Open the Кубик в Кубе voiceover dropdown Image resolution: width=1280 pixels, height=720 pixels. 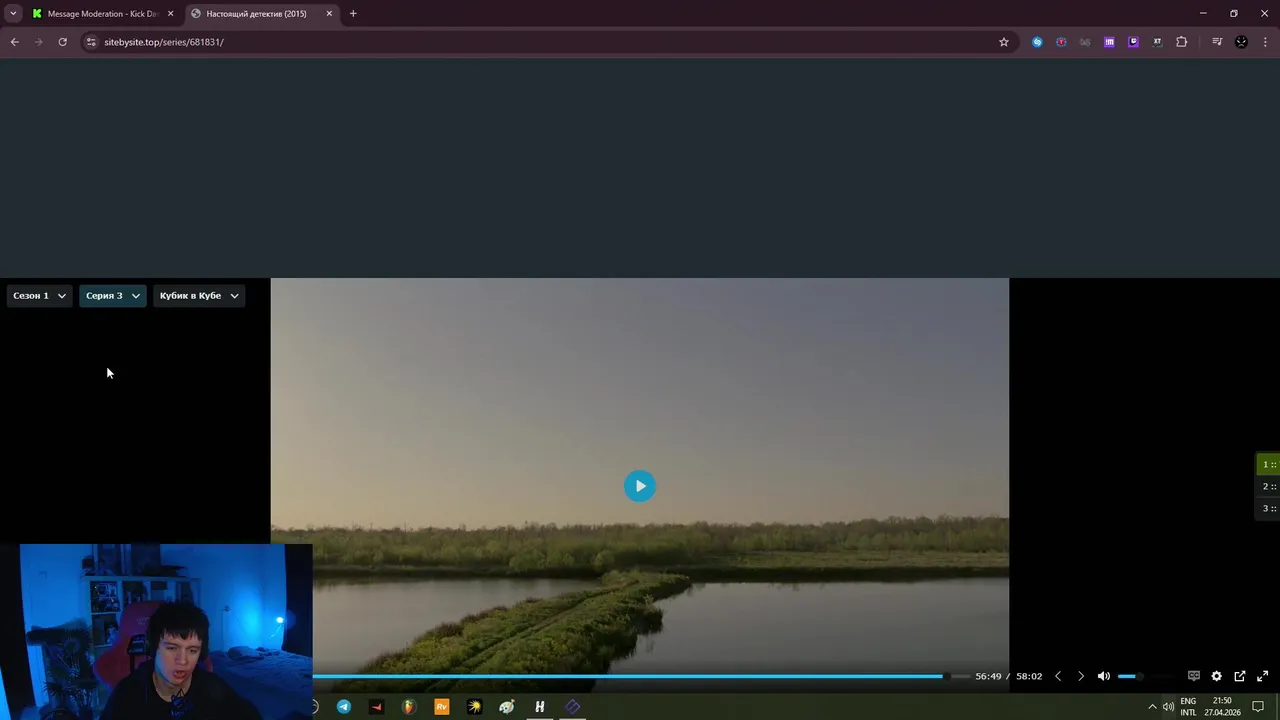tap(199, 296)
